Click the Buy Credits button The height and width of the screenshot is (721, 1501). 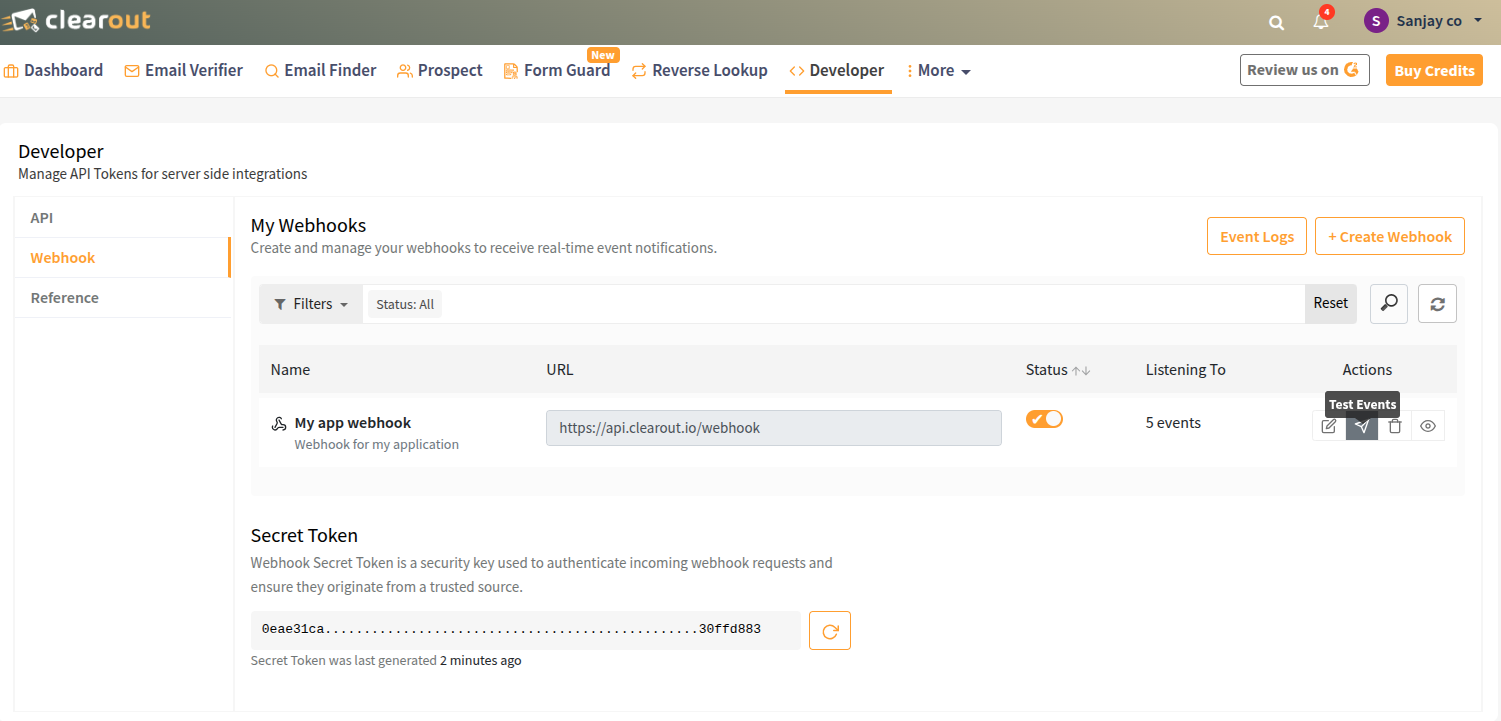pos(1434,70)
